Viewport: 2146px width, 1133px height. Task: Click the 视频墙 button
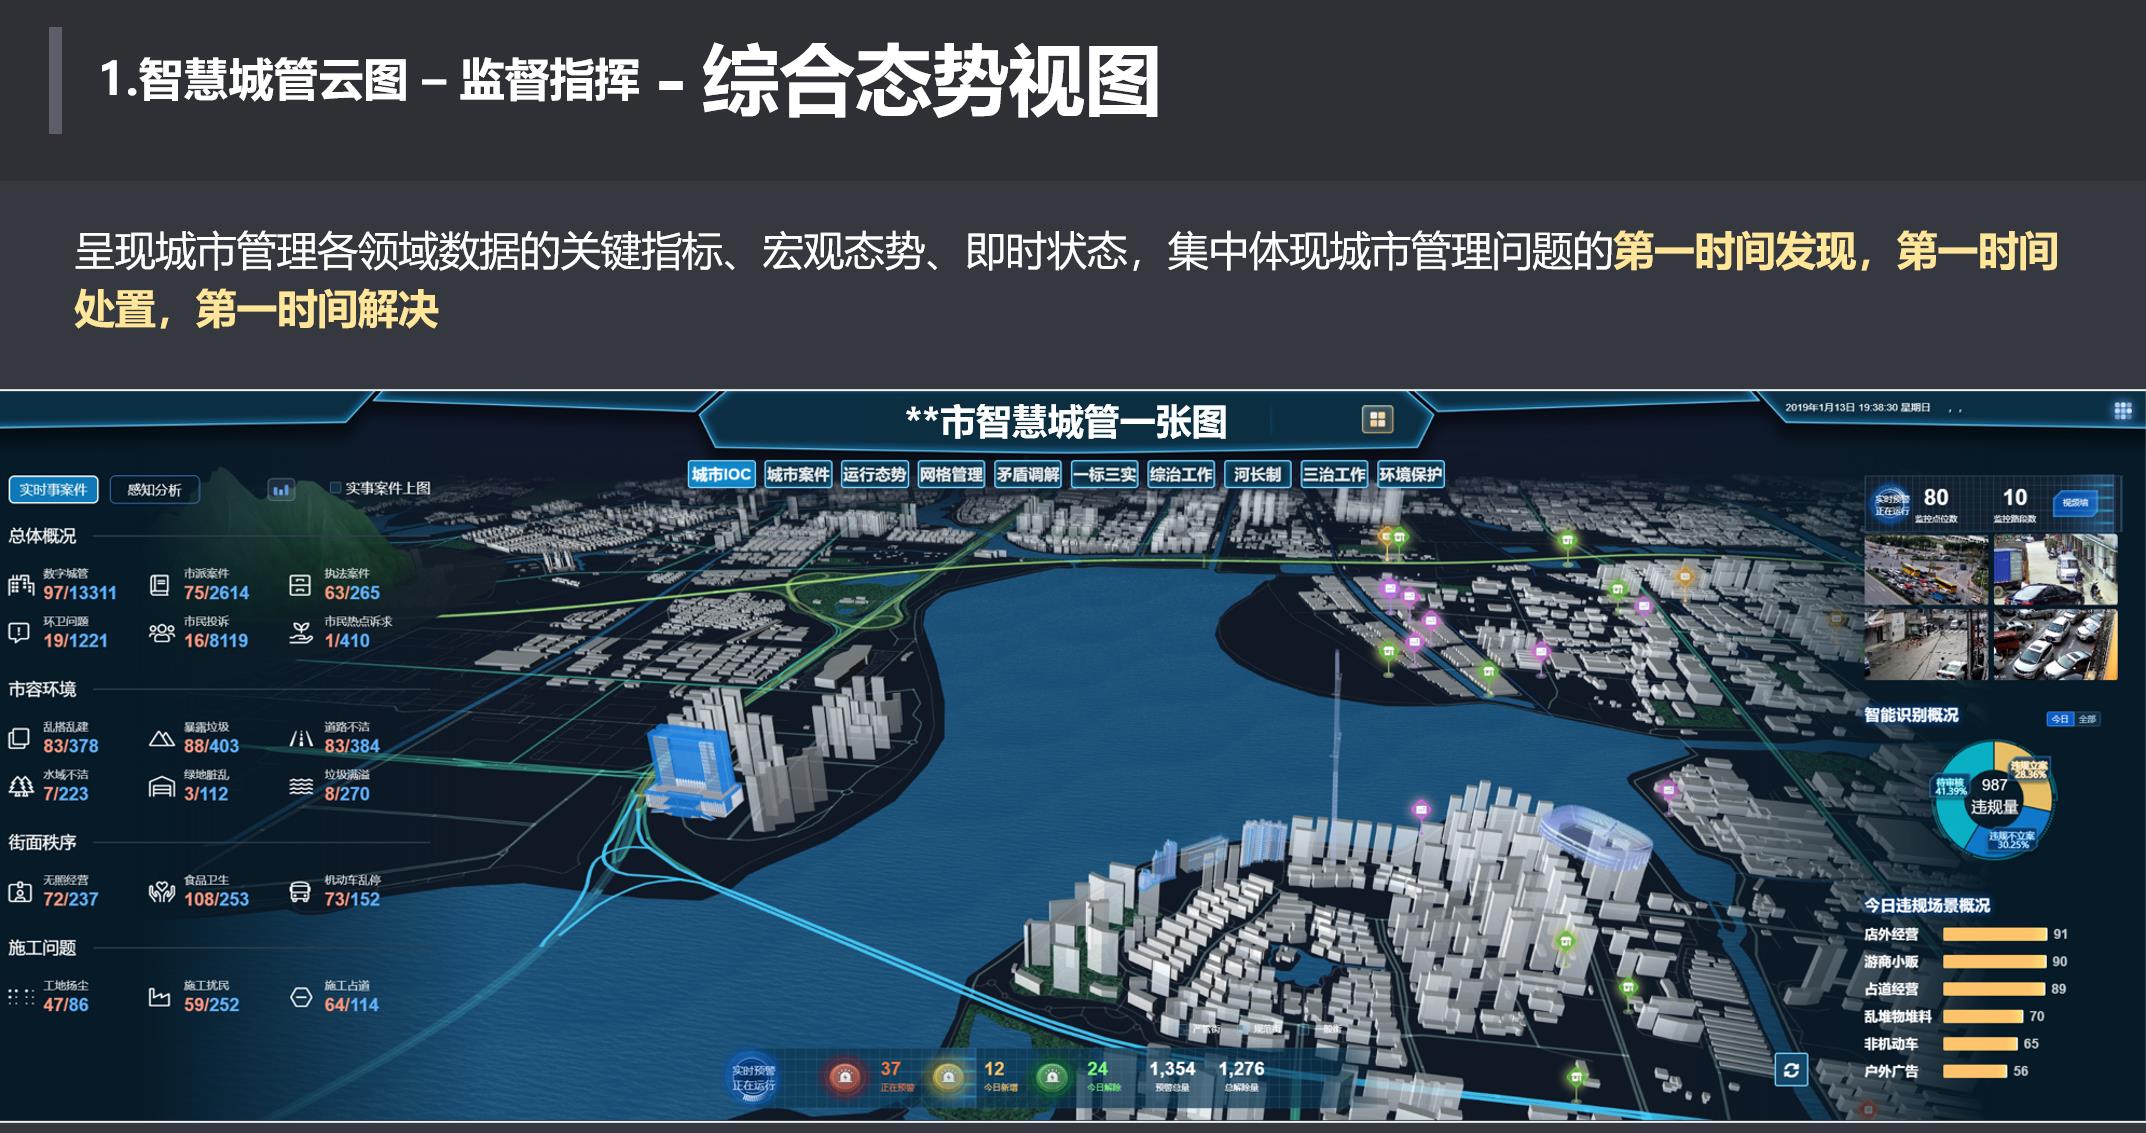[2074, 503]
